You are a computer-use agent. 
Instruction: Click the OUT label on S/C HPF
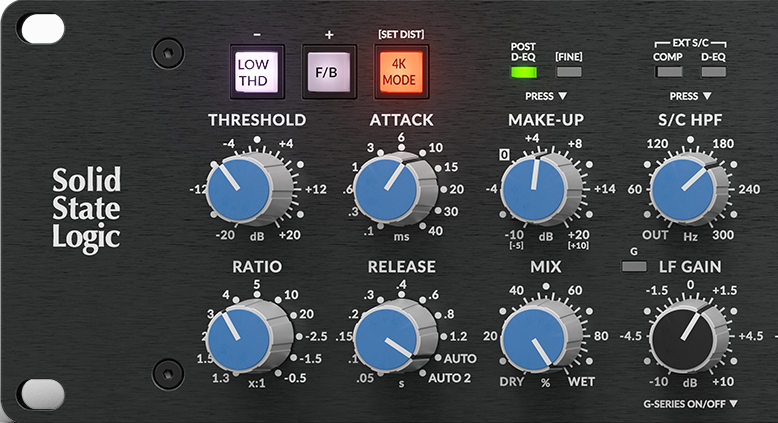point(655,235)
